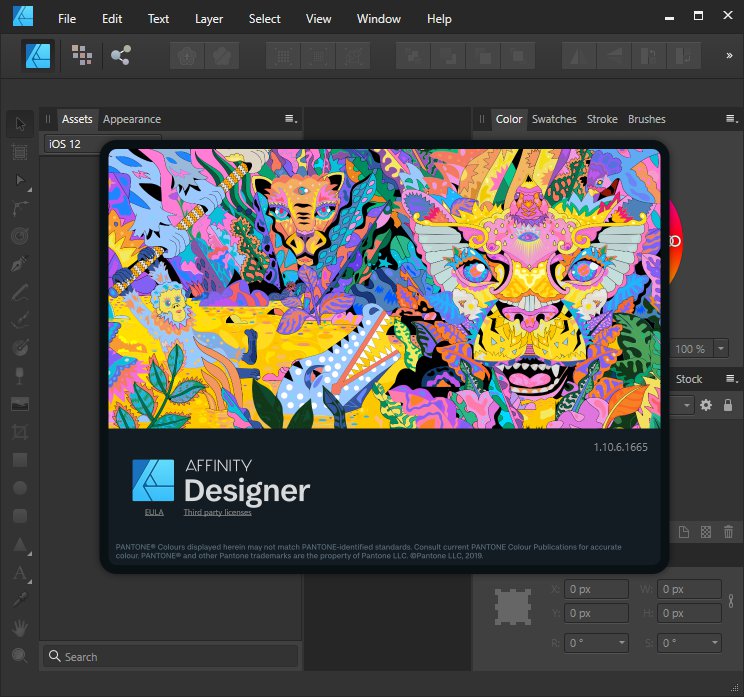Image resolution: width=744 pixels, height=697 pixels.
Task: Open the Edit menu
Action: point(112,19)
